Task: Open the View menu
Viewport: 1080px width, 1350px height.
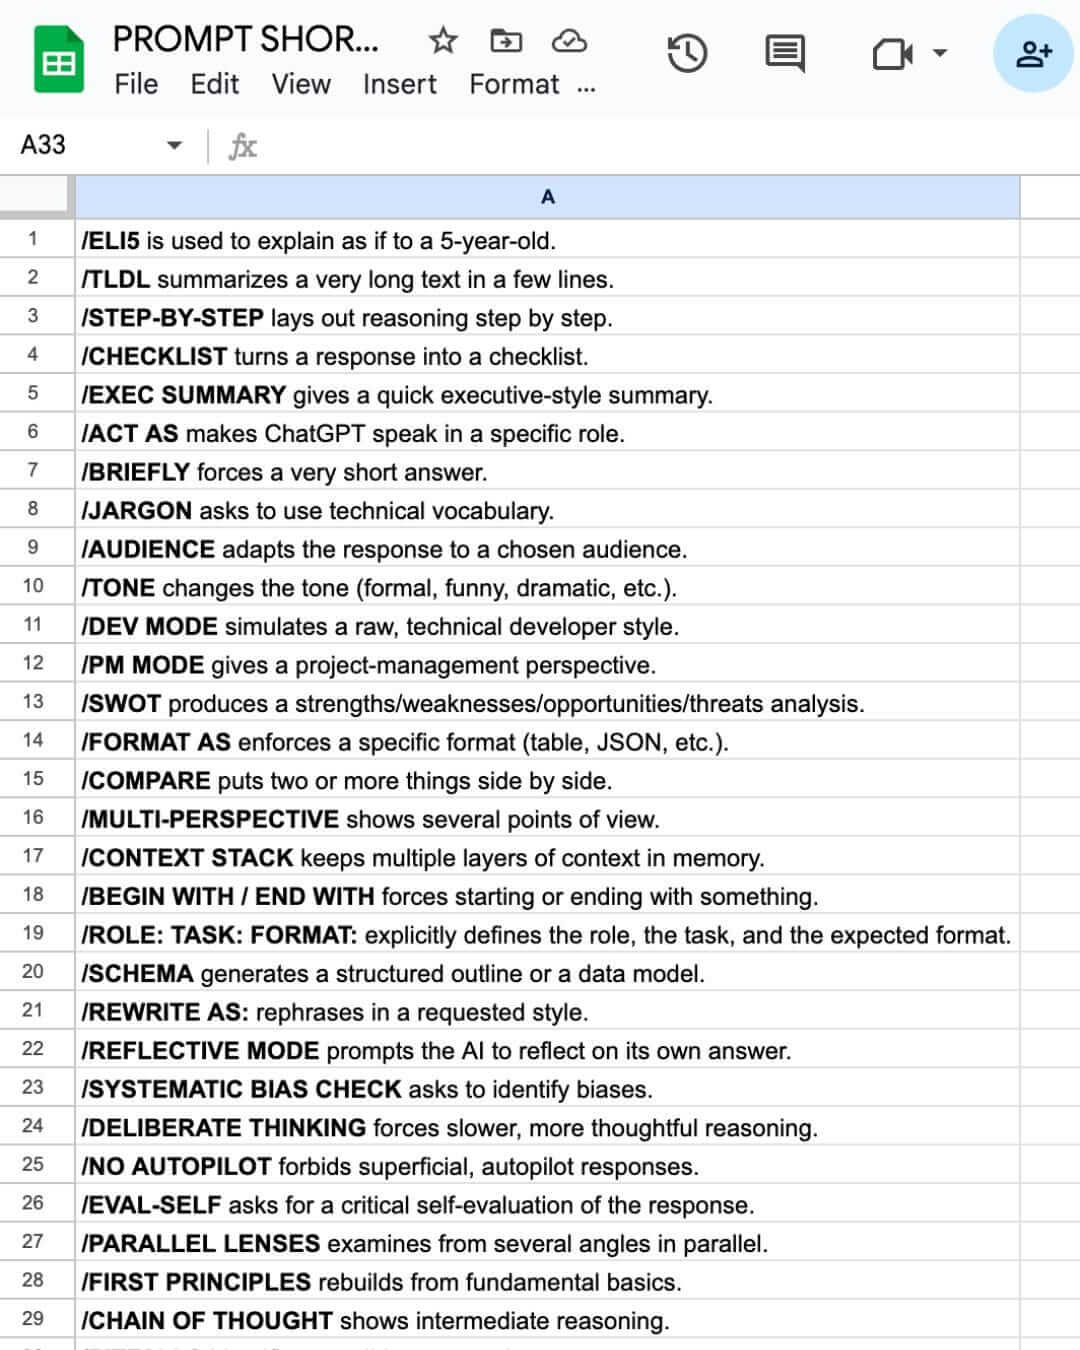Action: [301, 85]
